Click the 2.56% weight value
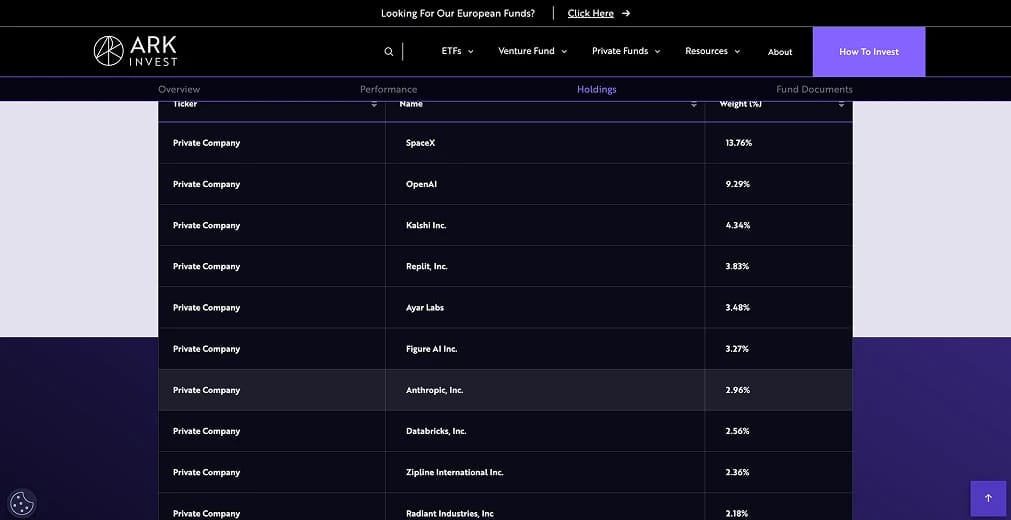This screenshot has width=1011, height=520. (737, 431)
